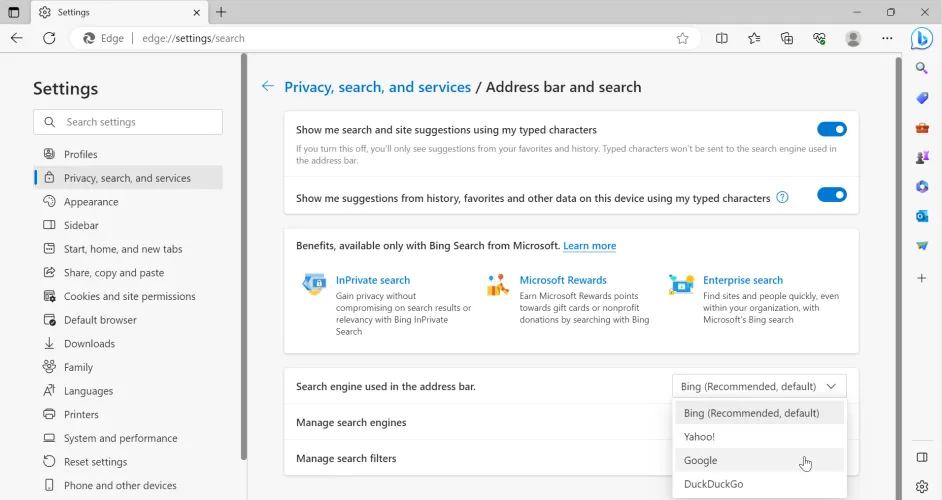The width and height of the screenshot is (942, 500).
Task: Disable search and site suggestions toggle
Action: 831,129
